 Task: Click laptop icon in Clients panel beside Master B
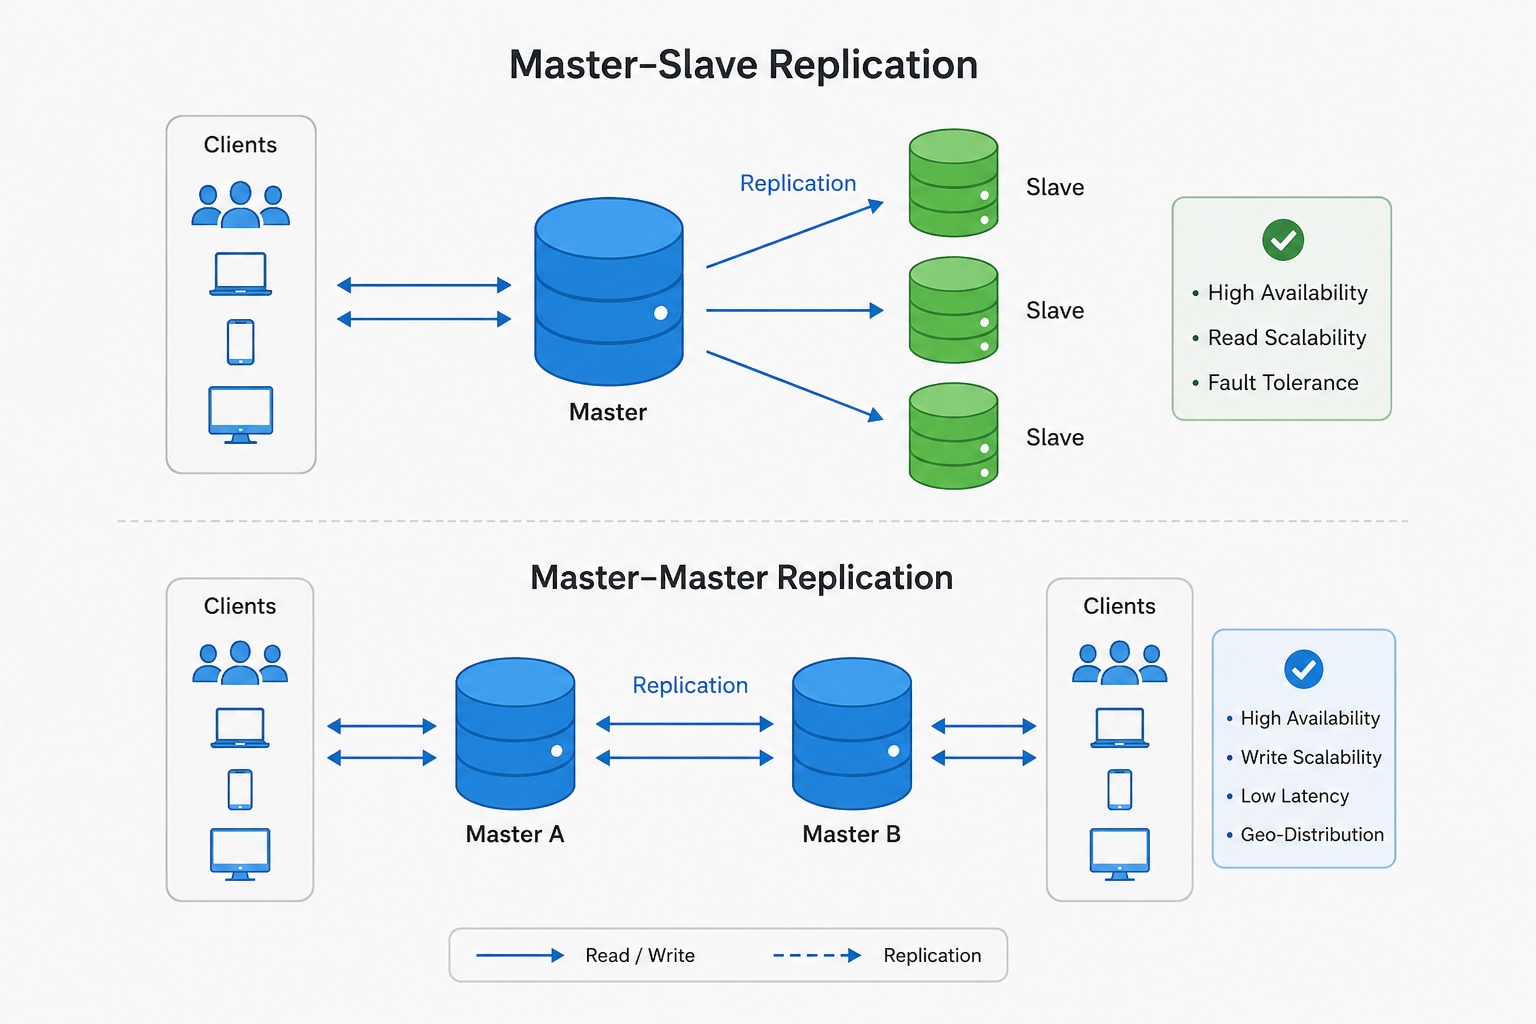coord(1120,728)
